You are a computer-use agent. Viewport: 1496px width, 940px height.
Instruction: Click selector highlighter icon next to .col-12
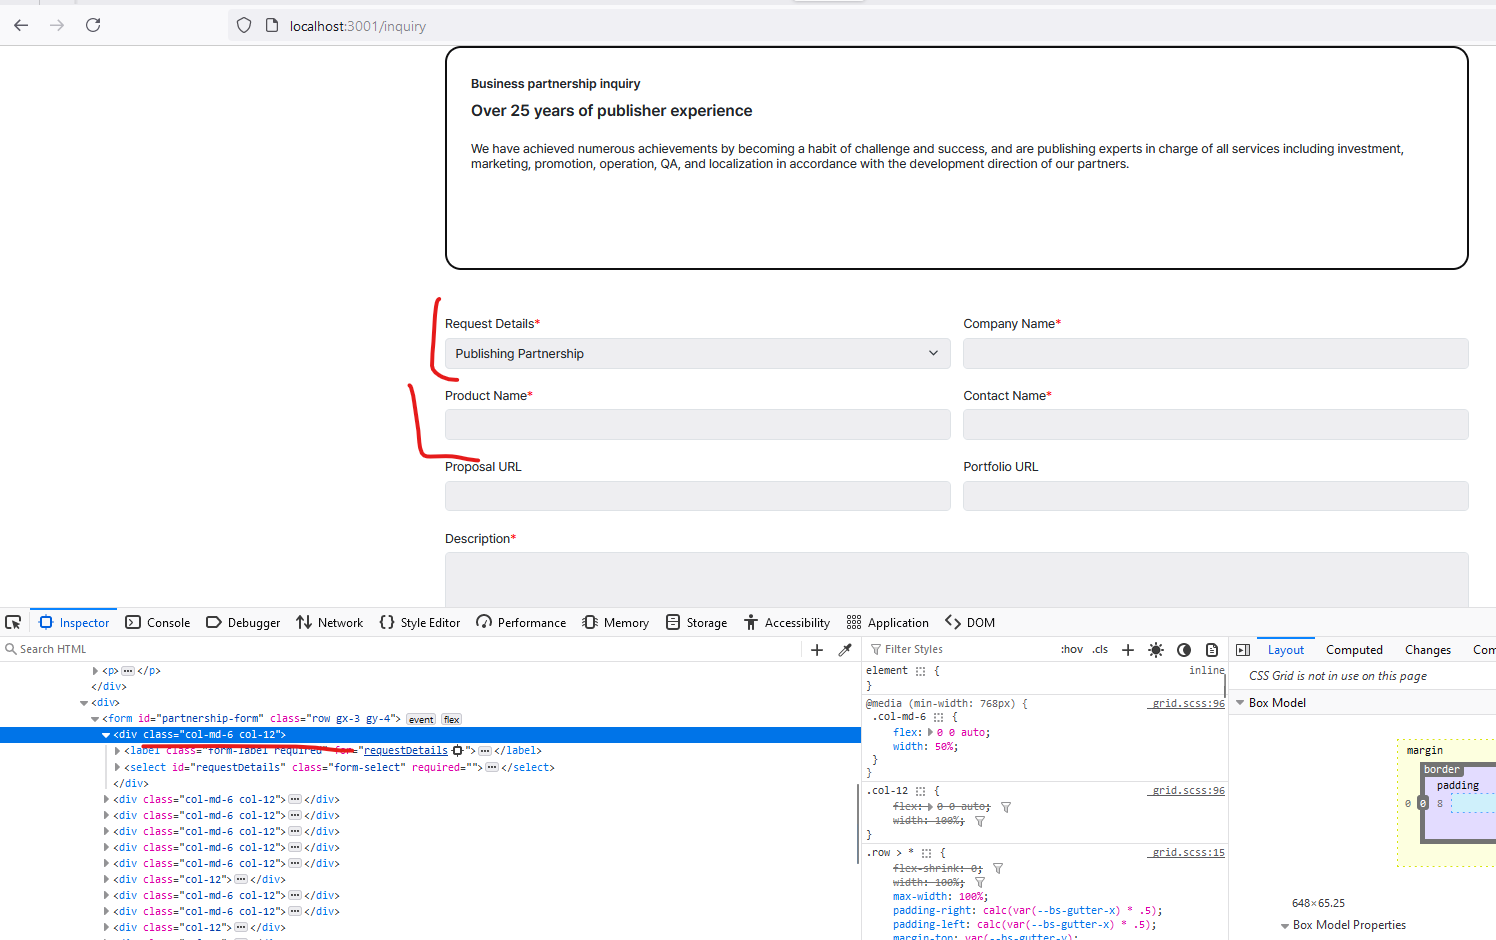point(921,791)
